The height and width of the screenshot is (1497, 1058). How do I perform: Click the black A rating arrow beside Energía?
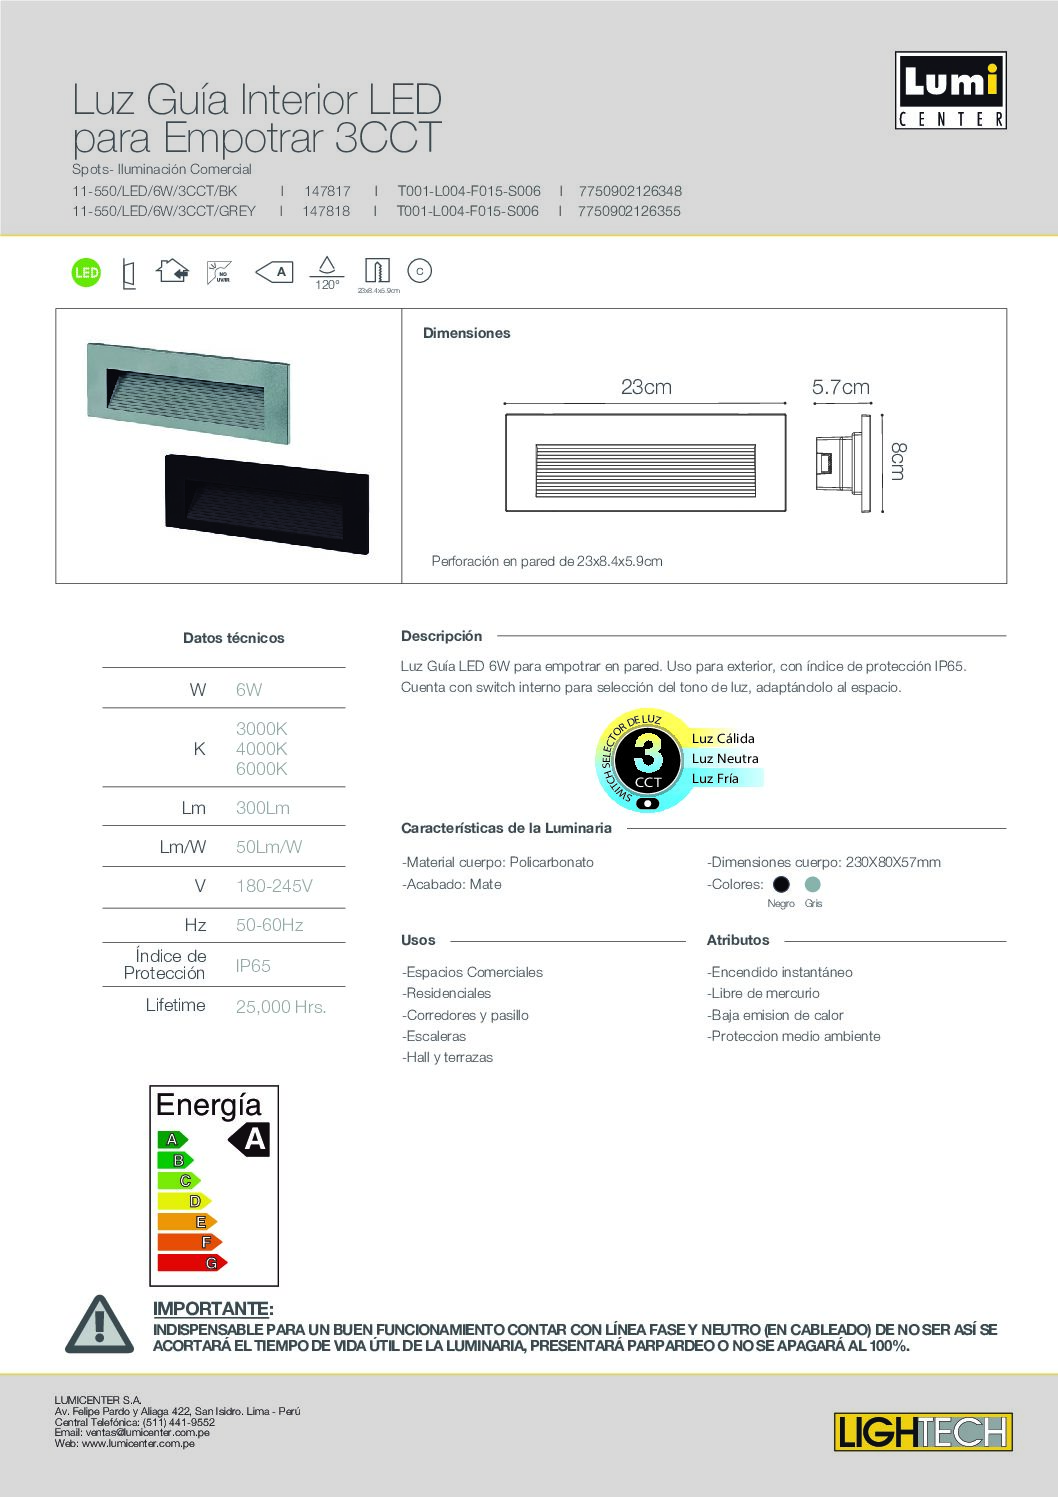pyautogui.click(x=251, y=1139)
